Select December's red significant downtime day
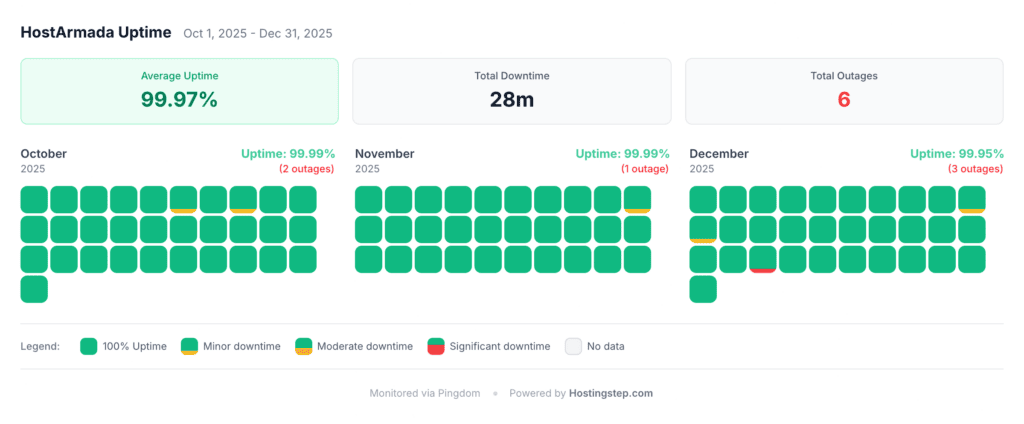Viewport: 1024px width, 424px height. 763,259
